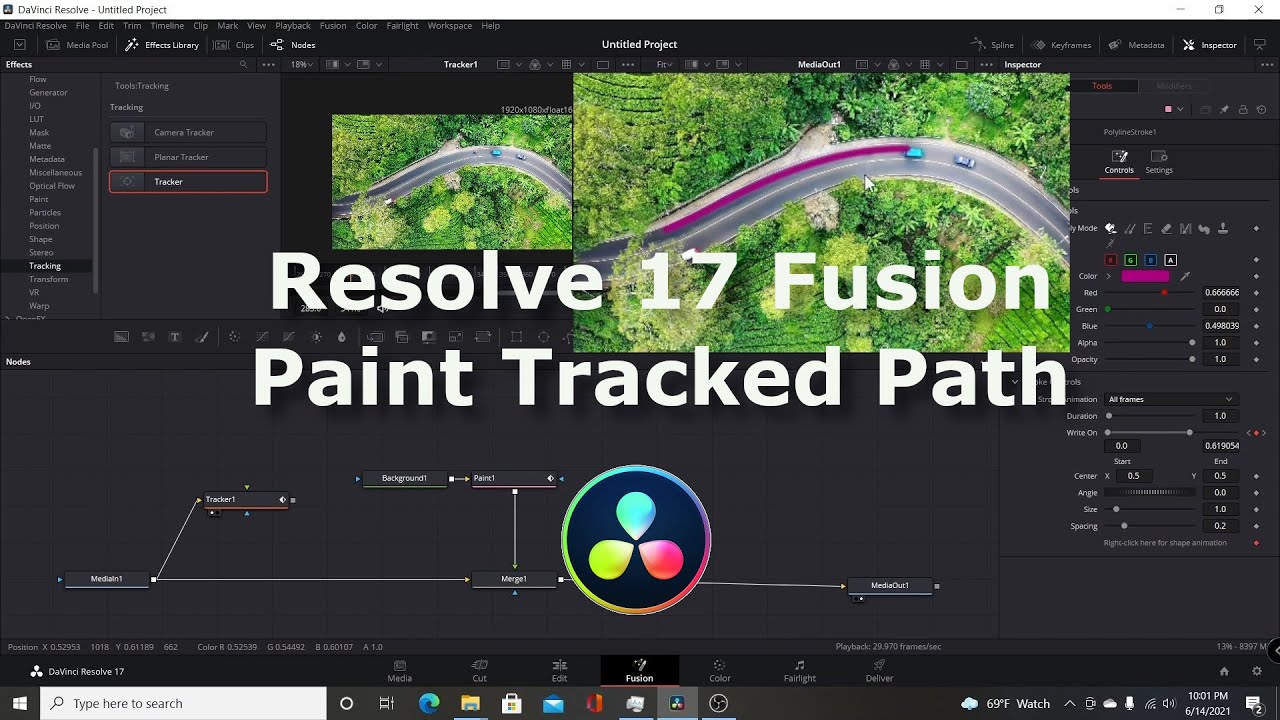Add a Rectangle mask from the toolbar
Image resolution: width=1280 pixels, height=720 pixels.
[516, 337]
